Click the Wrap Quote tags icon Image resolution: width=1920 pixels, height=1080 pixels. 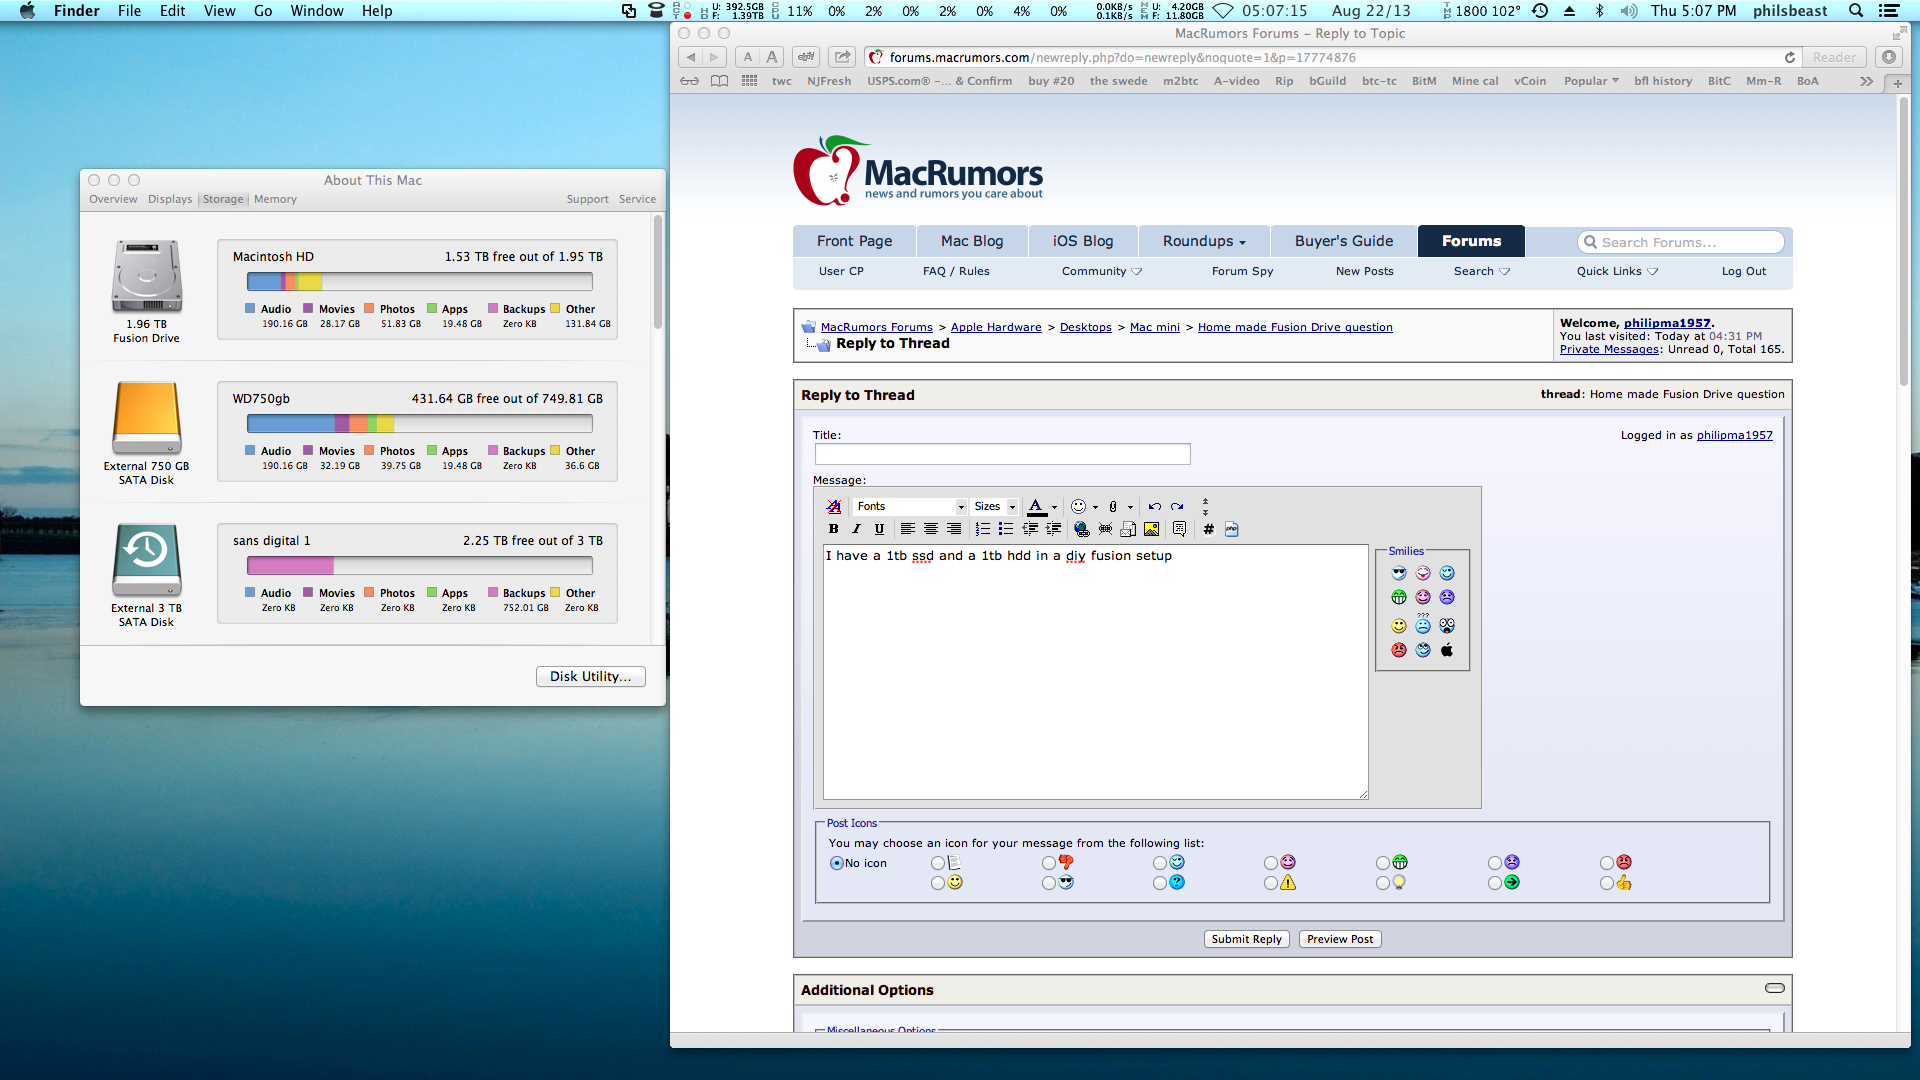click(1179, 529)
